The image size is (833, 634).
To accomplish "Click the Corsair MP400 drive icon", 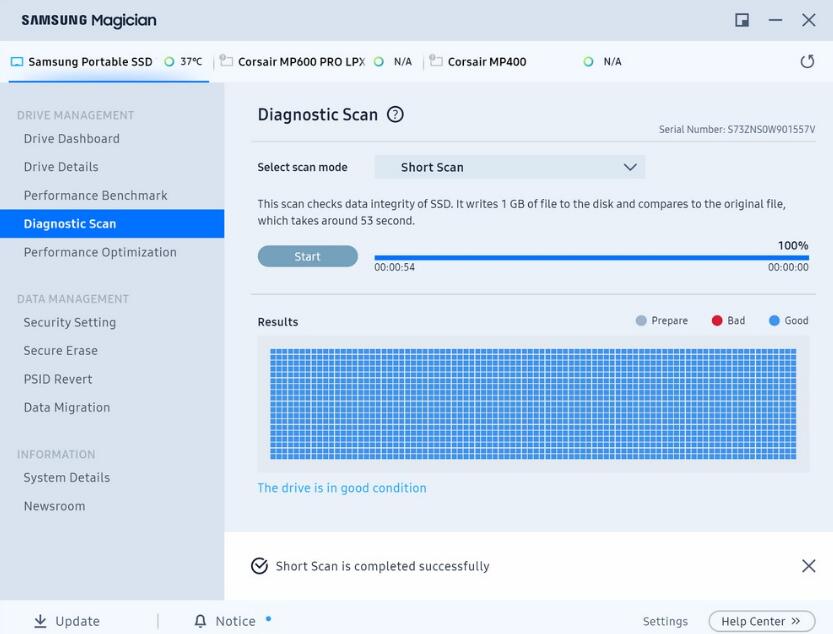I will tap(436, 62).
